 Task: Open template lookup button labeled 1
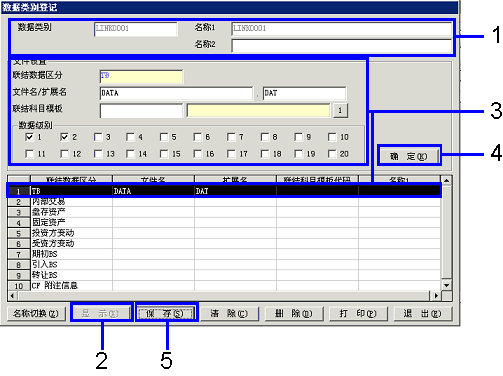coord(340,110)
